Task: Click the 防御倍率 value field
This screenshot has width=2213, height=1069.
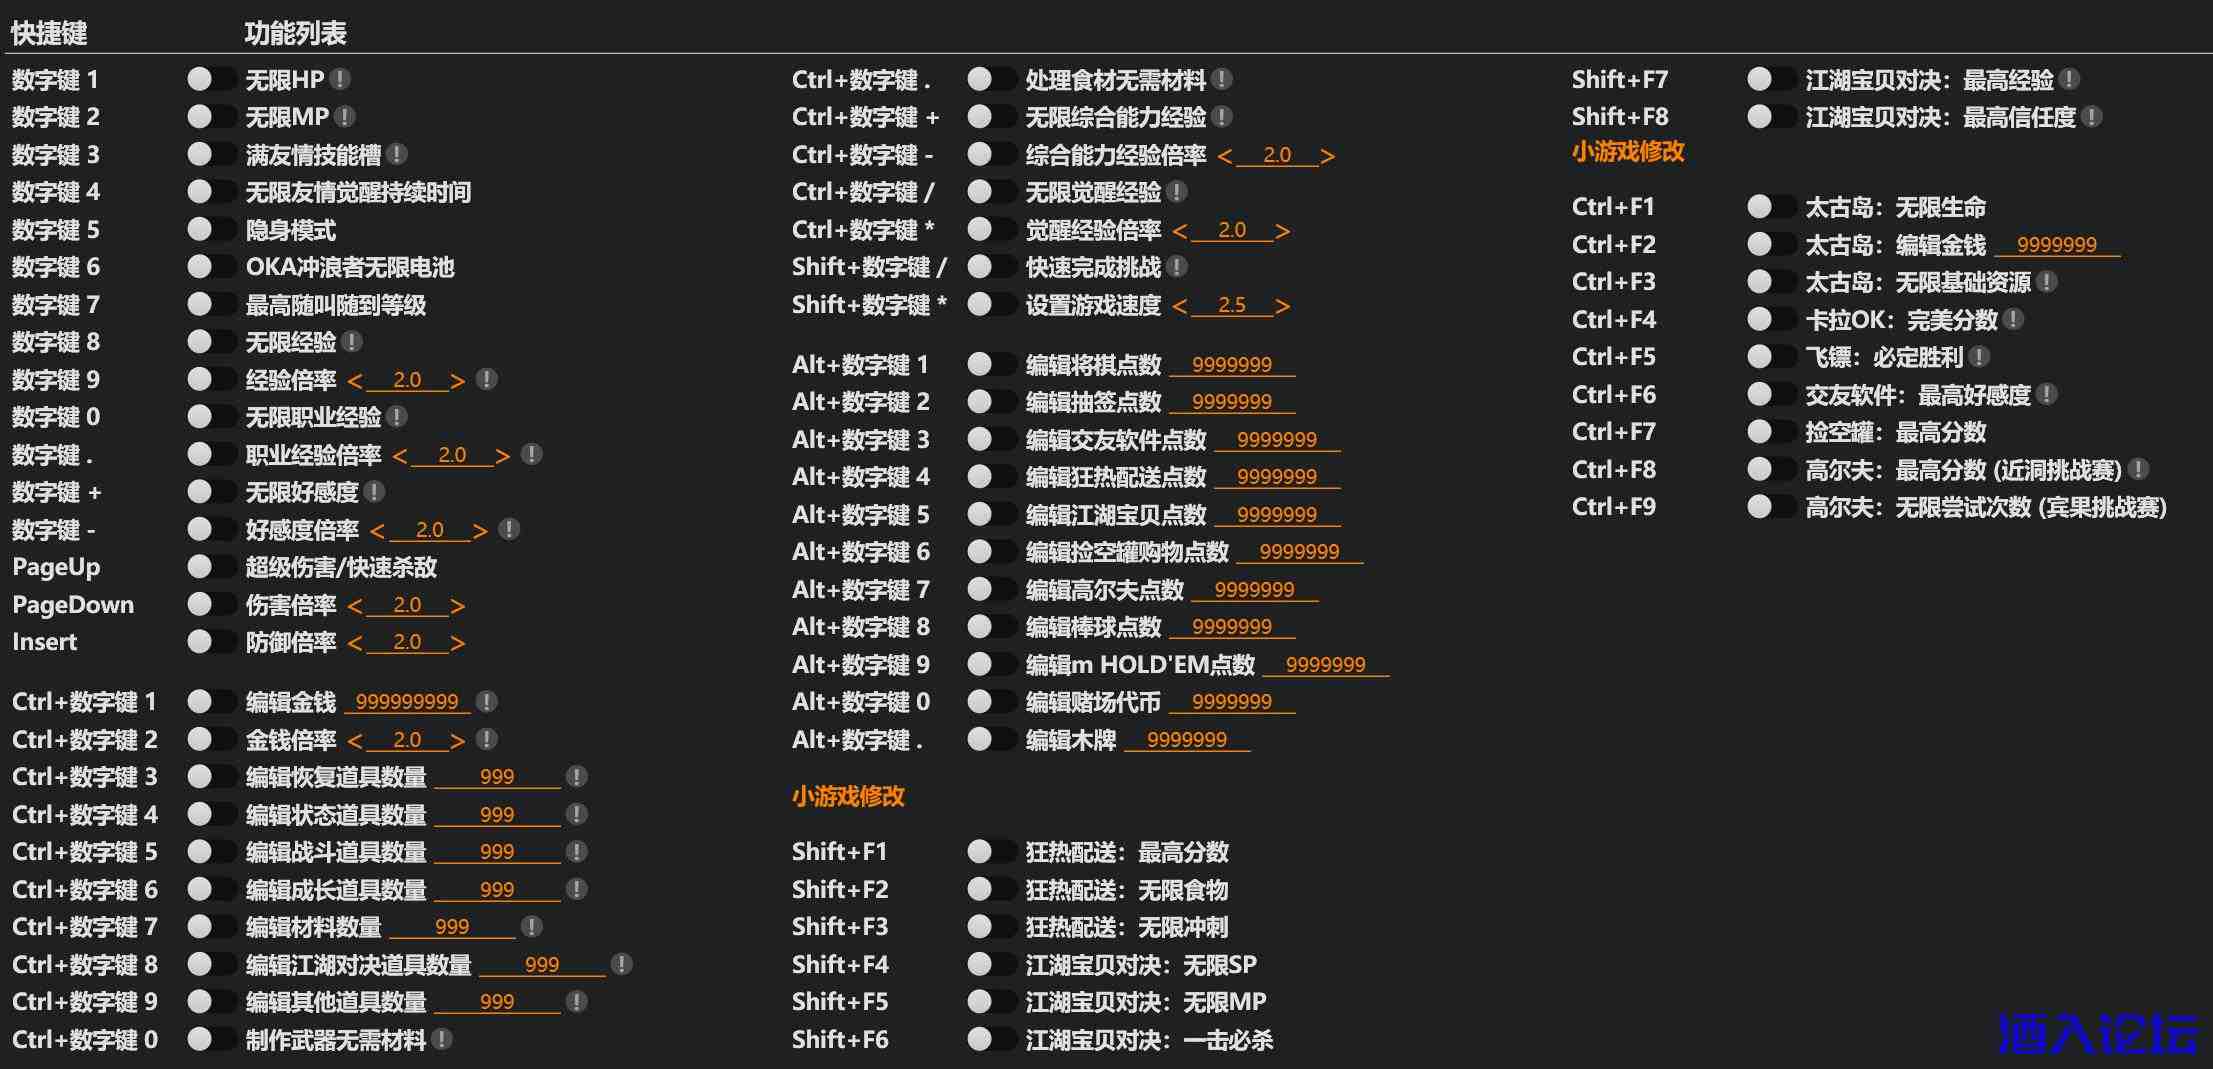Action: pos(407,642)
